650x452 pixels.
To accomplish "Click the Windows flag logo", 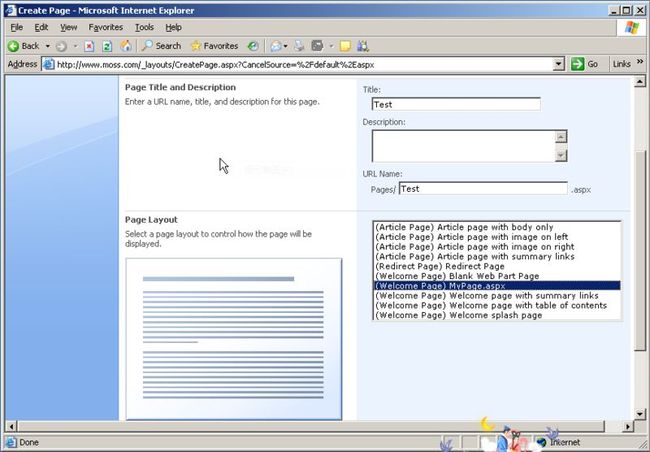I will pyautogui.click(x=631, y=28).
